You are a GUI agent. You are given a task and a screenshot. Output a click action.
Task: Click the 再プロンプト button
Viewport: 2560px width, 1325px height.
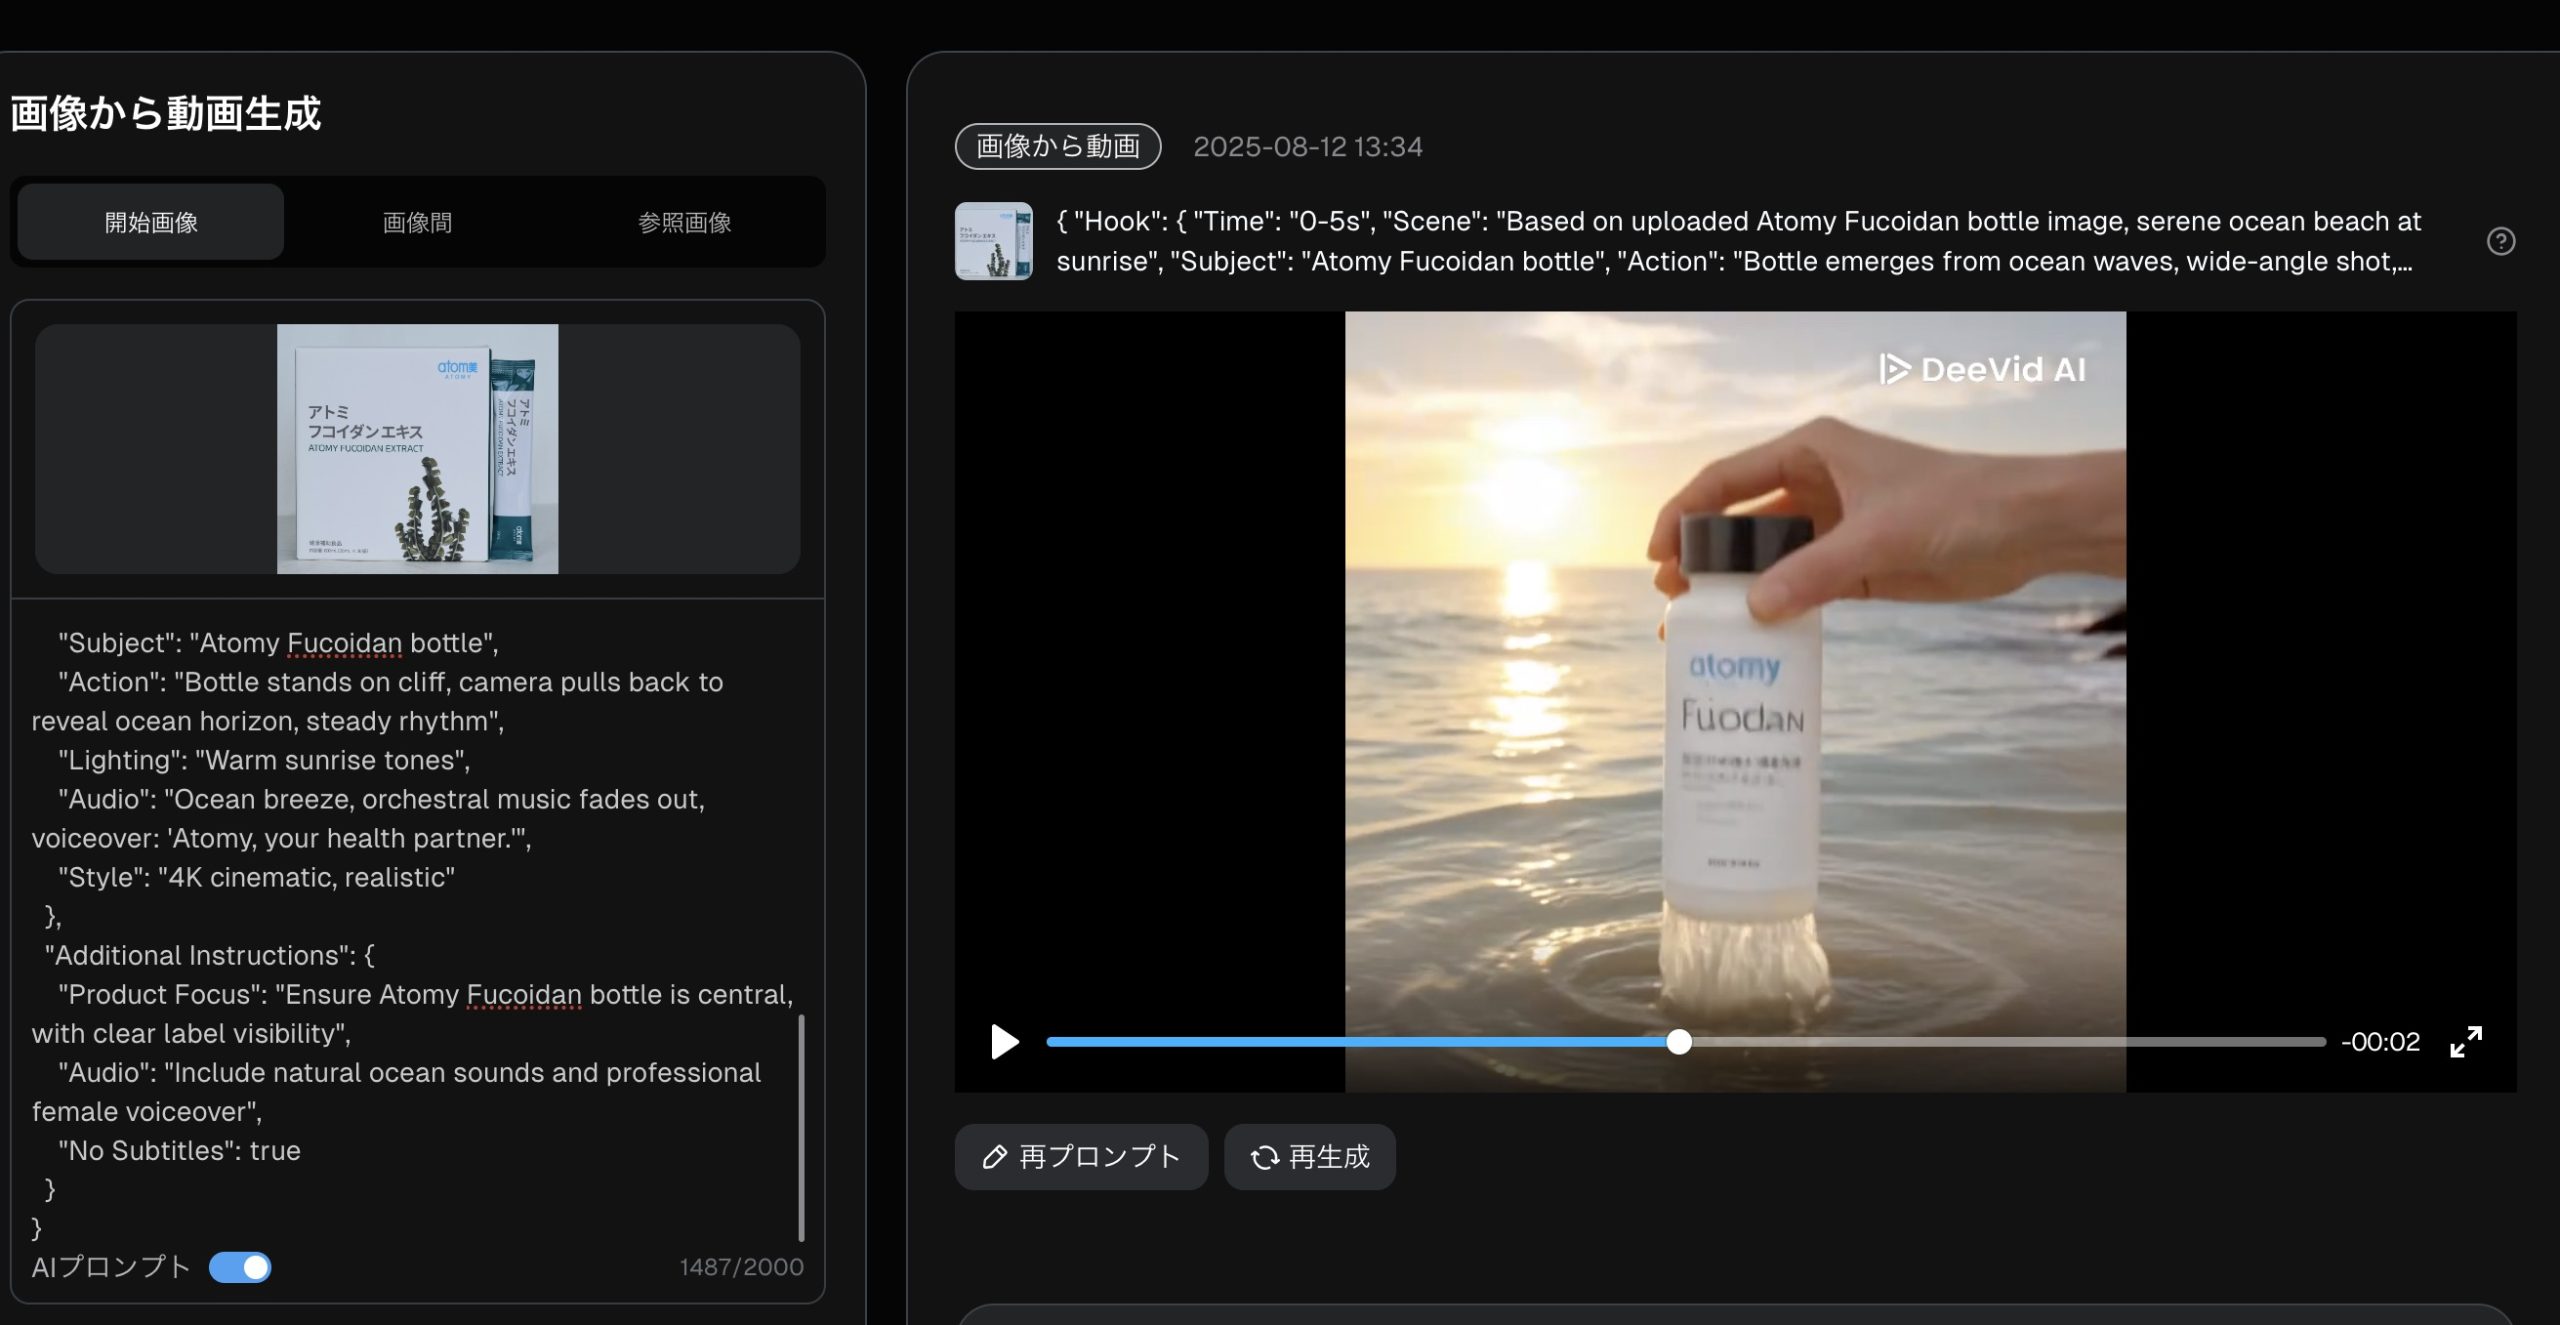(x=1080, y=1157)
